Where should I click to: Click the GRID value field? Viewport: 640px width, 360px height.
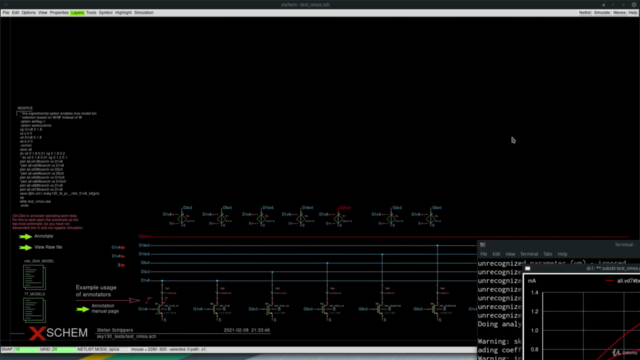pyautogui.click(x=64, y=349)
